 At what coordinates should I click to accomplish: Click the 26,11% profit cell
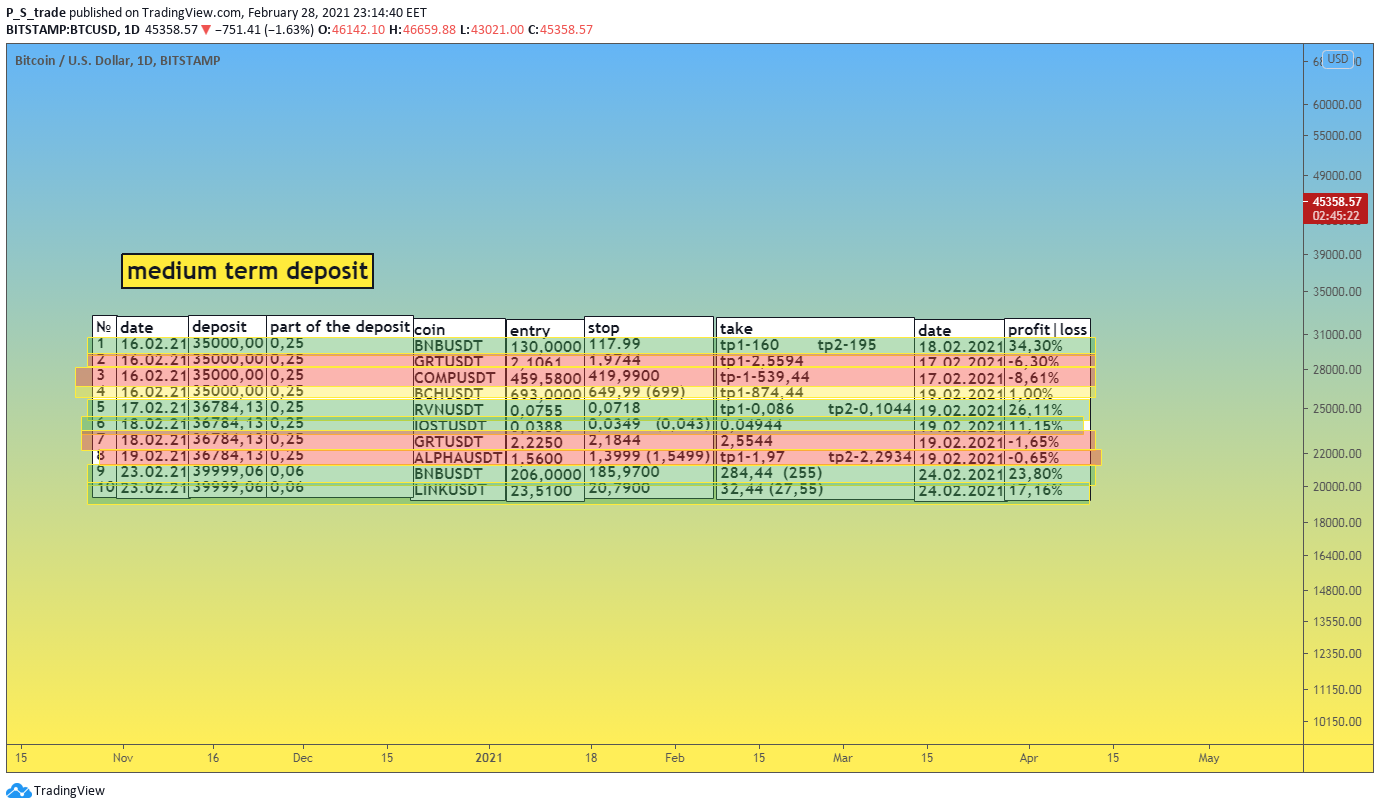click(x=1035, y=410)
